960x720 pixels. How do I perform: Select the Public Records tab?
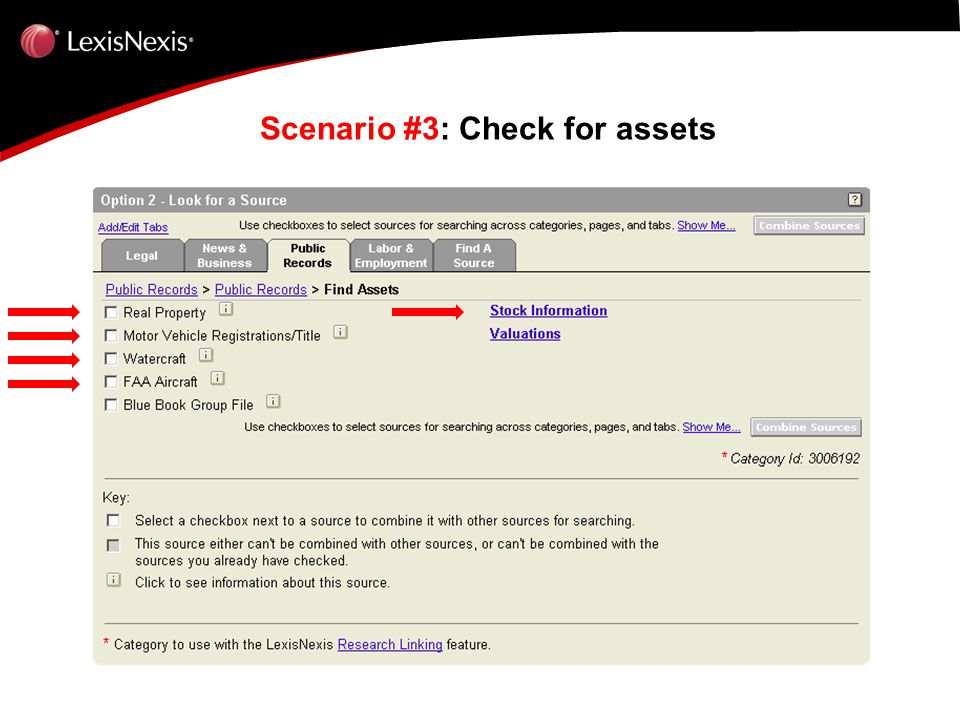[x=308, y=255]
